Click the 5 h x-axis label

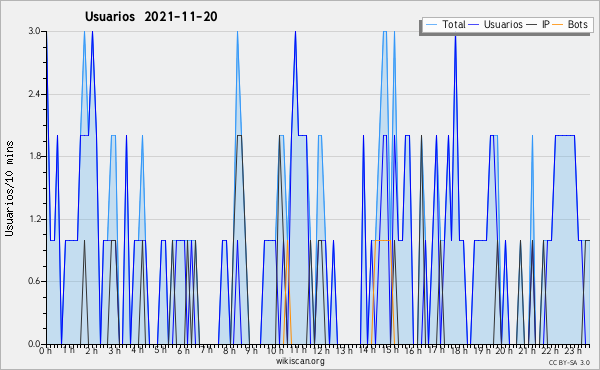(x=160, y=350)
